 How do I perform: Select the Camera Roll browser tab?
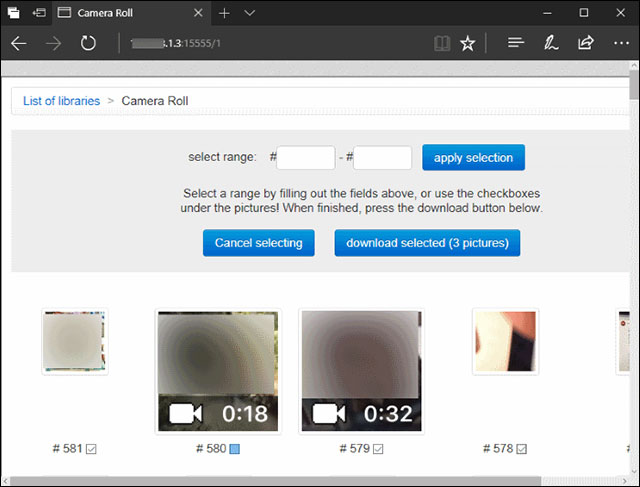(x=130, y=13)
